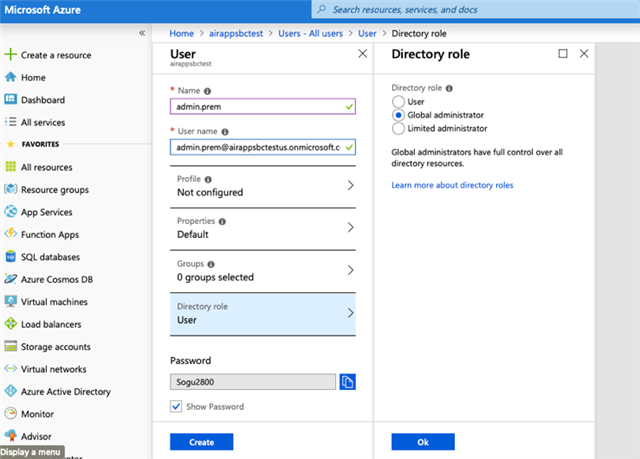The width and height of the screenshot is (640, 459).
Task: Click the blue Create button
Action: coord(202,442)
